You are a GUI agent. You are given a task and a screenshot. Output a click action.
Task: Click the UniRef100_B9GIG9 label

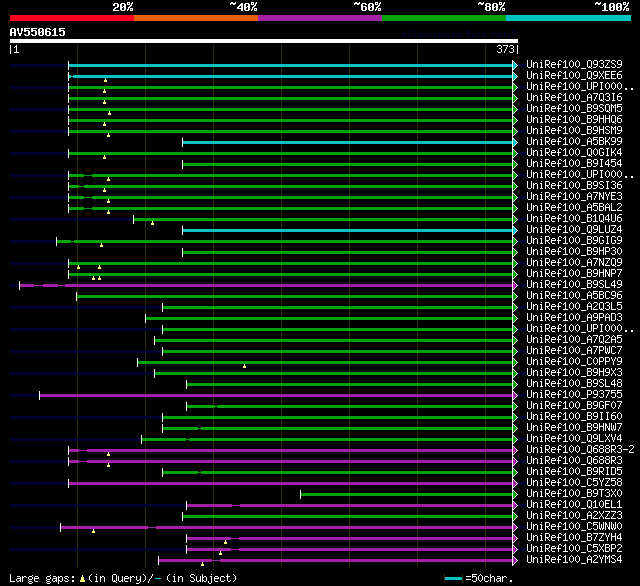click(574, 241)
